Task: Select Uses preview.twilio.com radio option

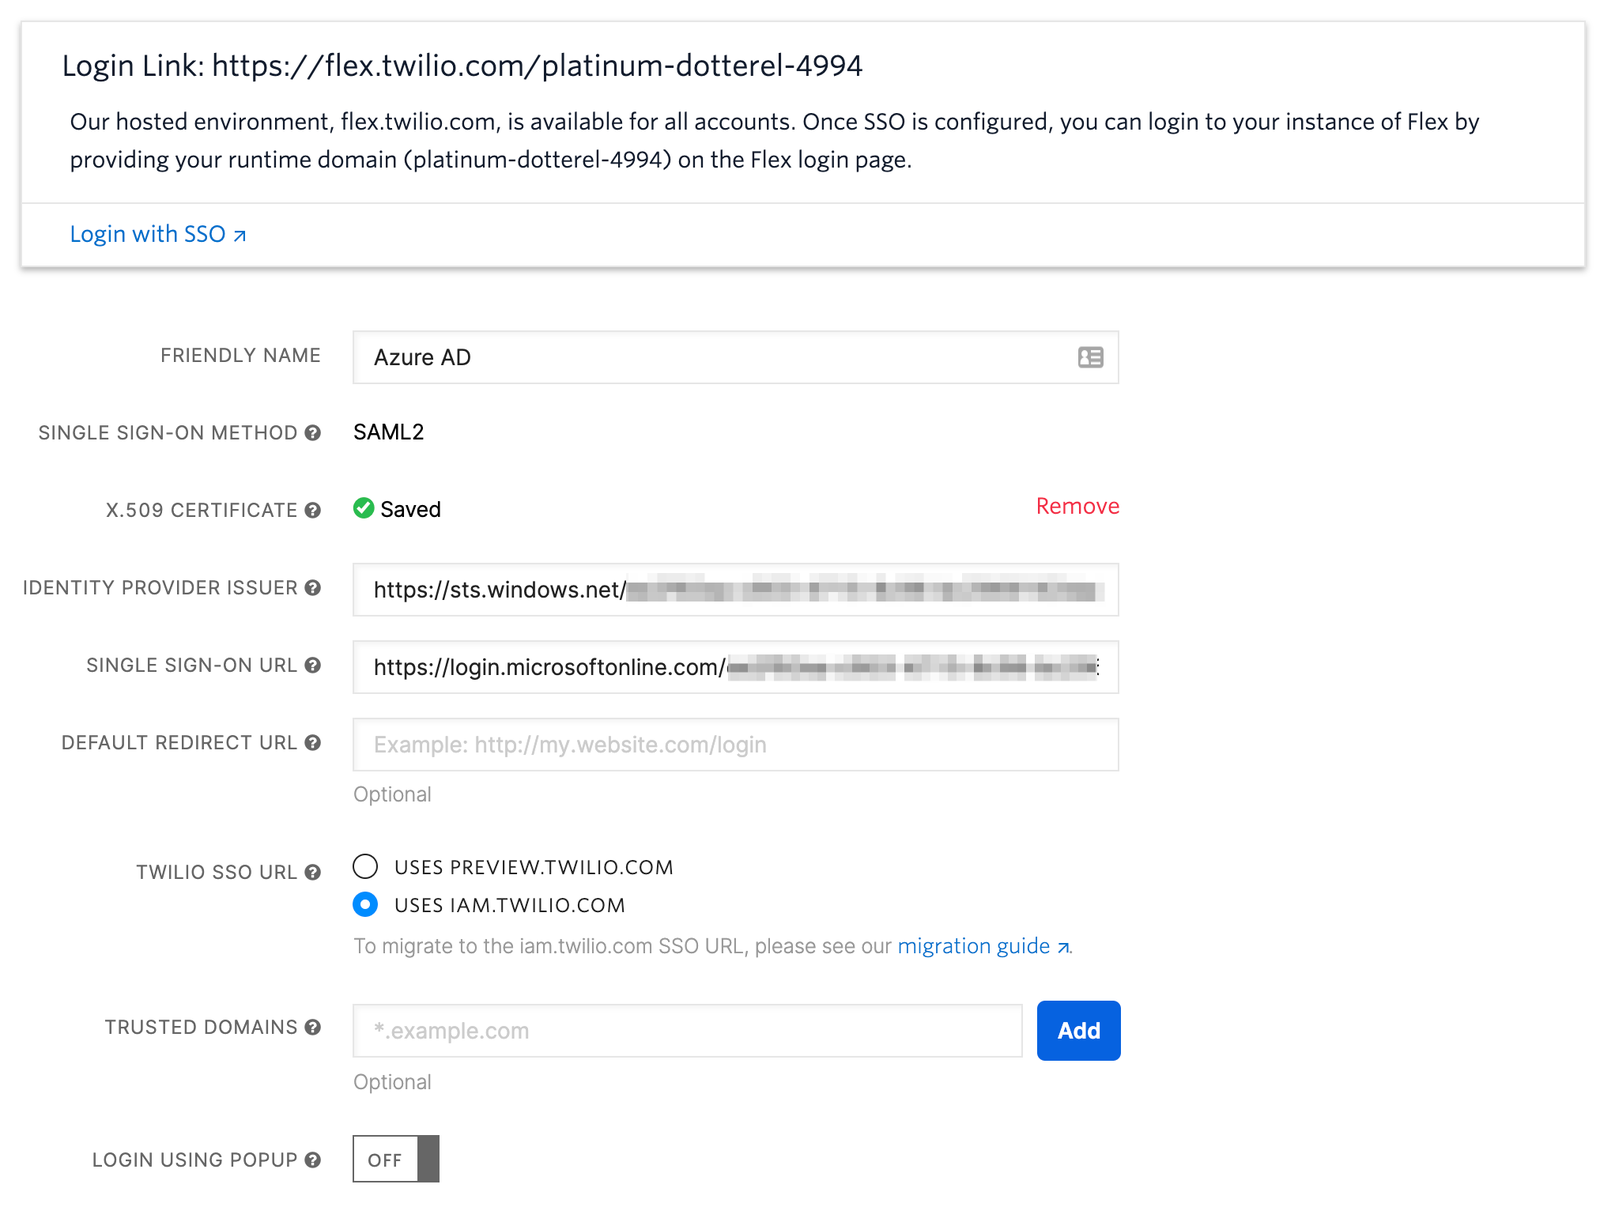Action: tap(366, 866)
